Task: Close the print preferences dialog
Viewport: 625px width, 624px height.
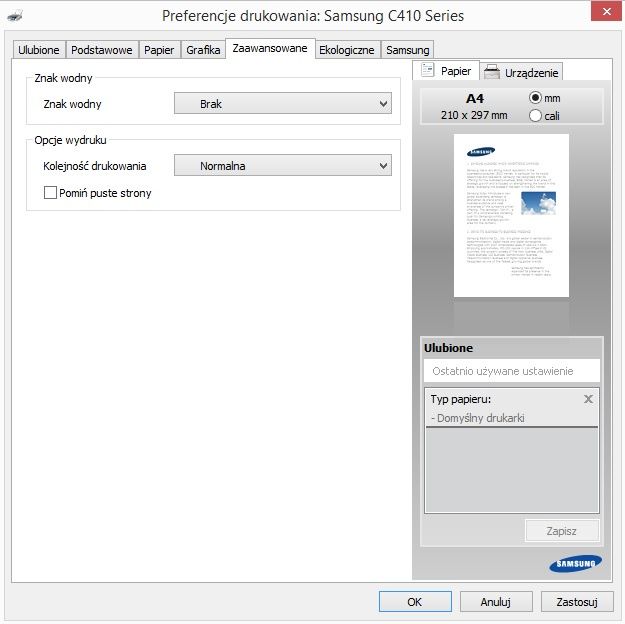Action: click(607, 11)
